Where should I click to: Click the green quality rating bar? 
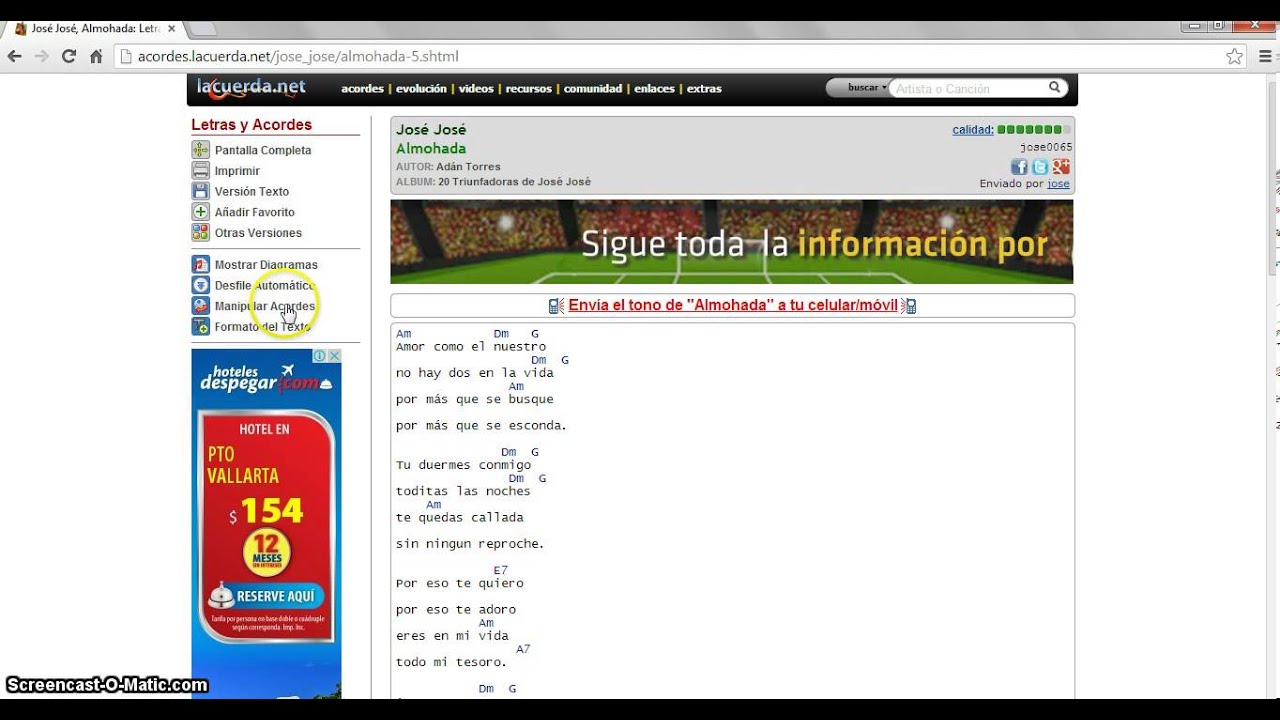(x=1034, y=130)
